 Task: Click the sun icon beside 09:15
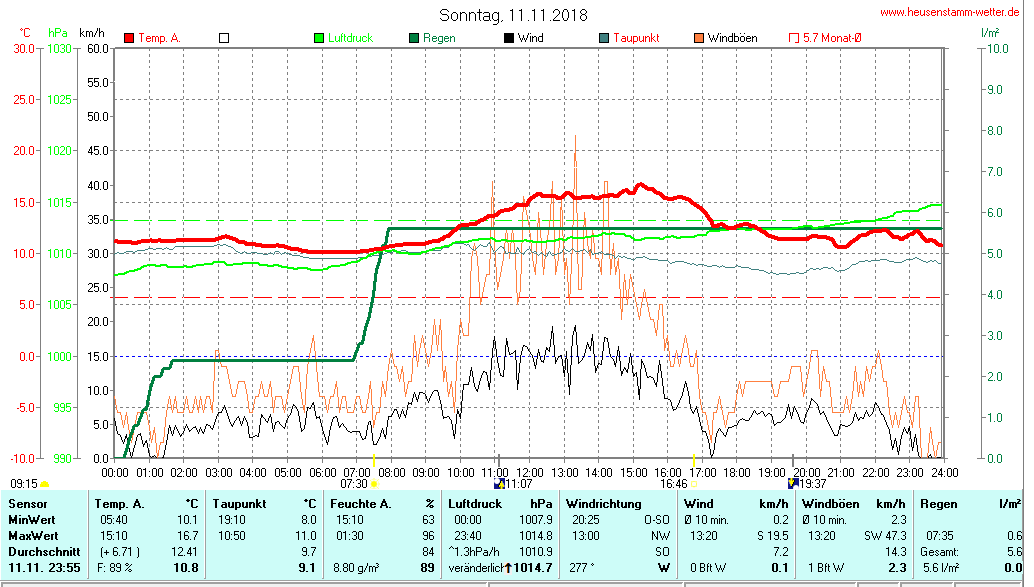click(44, 484)
